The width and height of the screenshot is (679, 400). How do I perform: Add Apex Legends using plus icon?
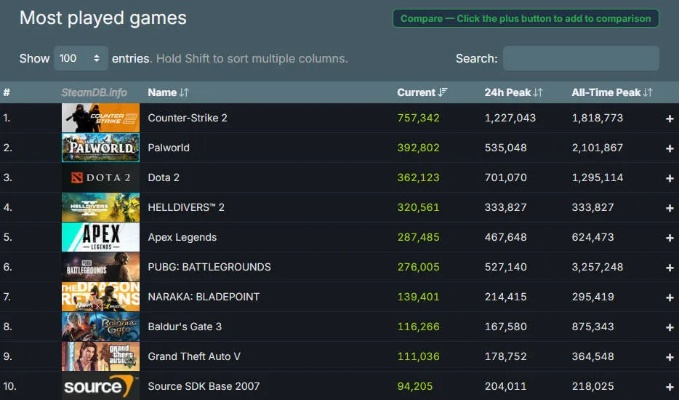670,238
